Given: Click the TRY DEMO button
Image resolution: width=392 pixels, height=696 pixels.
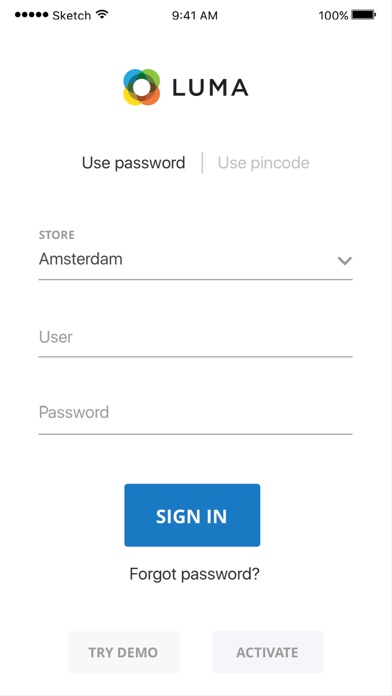Looking at the screenshot, I should coord(124,652).
